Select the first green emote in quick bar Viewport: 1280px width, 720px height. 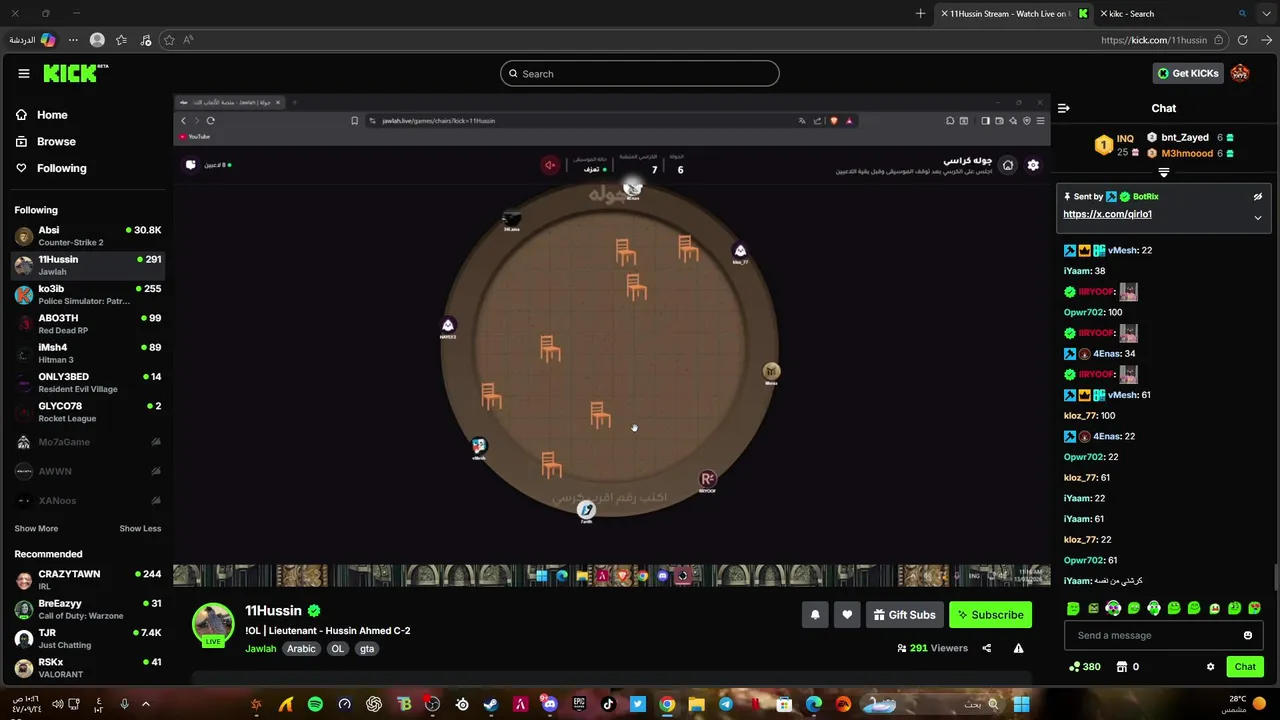click(x=1073, y=608)
